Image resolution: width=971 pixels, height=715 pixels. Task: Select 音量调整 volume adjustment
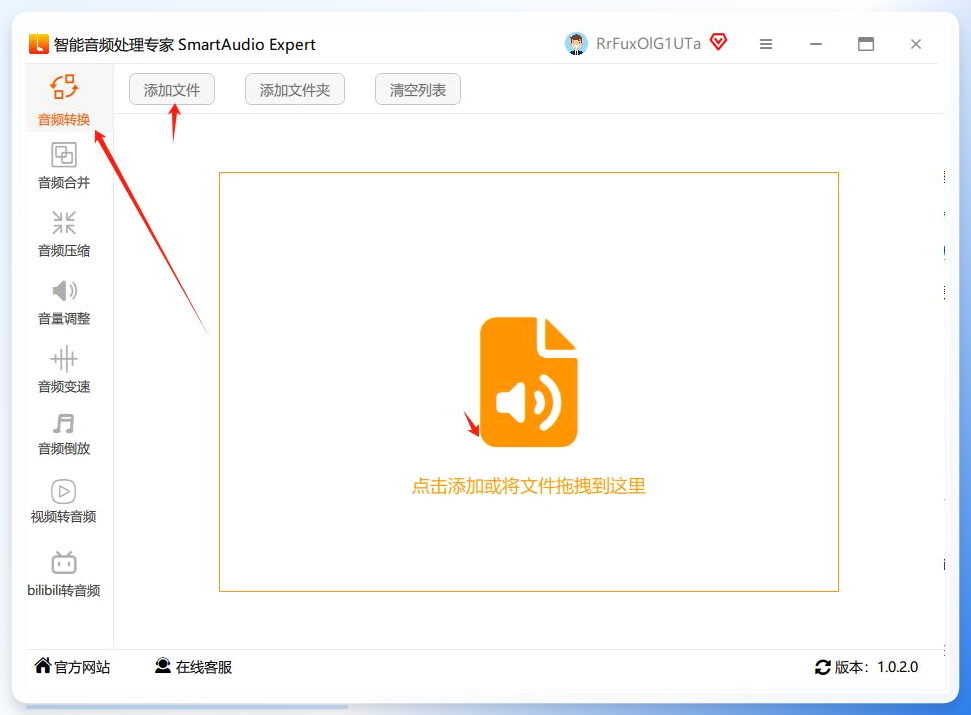pyautogui.click(x=64, y=302)
